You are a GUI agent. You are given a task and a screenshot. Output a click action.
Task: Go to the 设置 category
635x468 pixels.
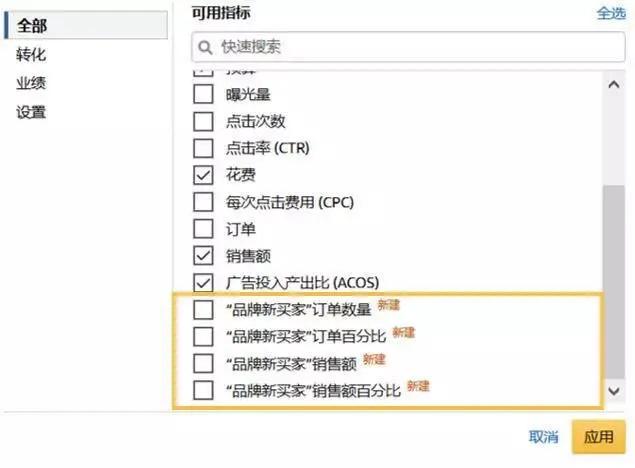[x=31, y=112]
